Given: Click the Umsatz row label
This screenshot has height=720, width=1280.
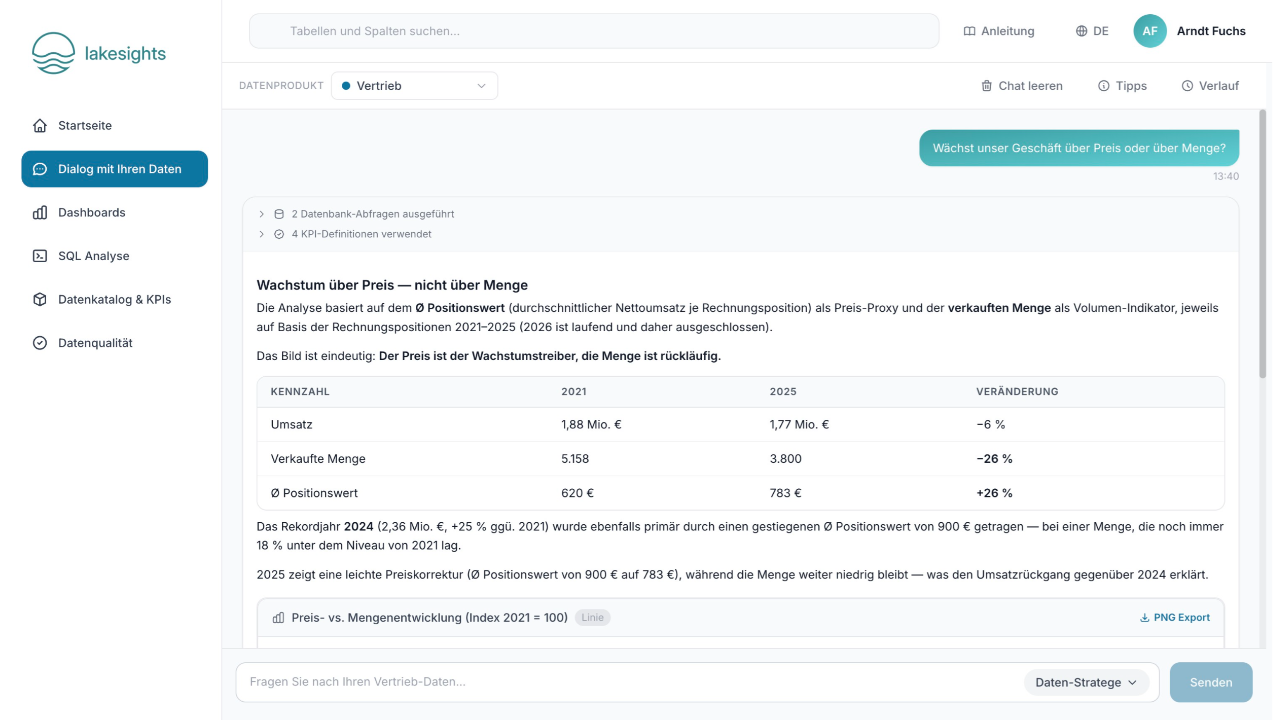Looking at the screenshot, I should pyautogui.click(x=292, y=425).
